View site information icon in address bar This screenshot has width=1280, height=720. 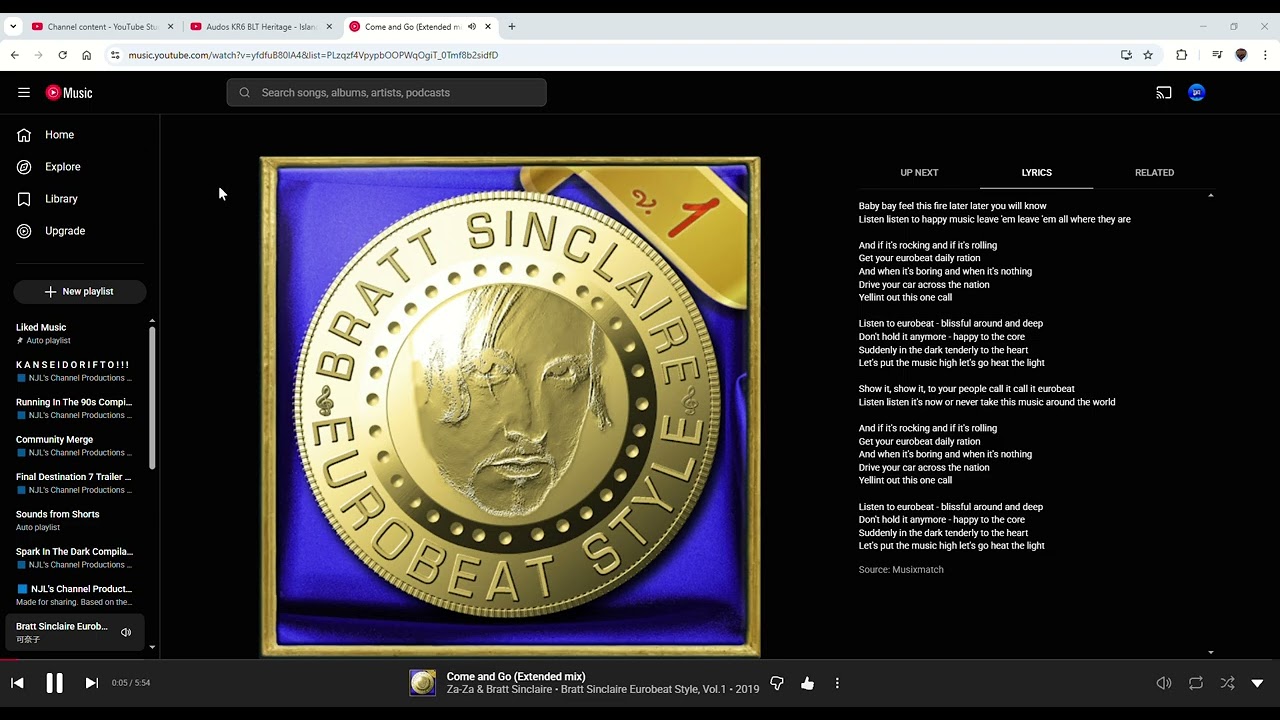(x=115, y=55)
